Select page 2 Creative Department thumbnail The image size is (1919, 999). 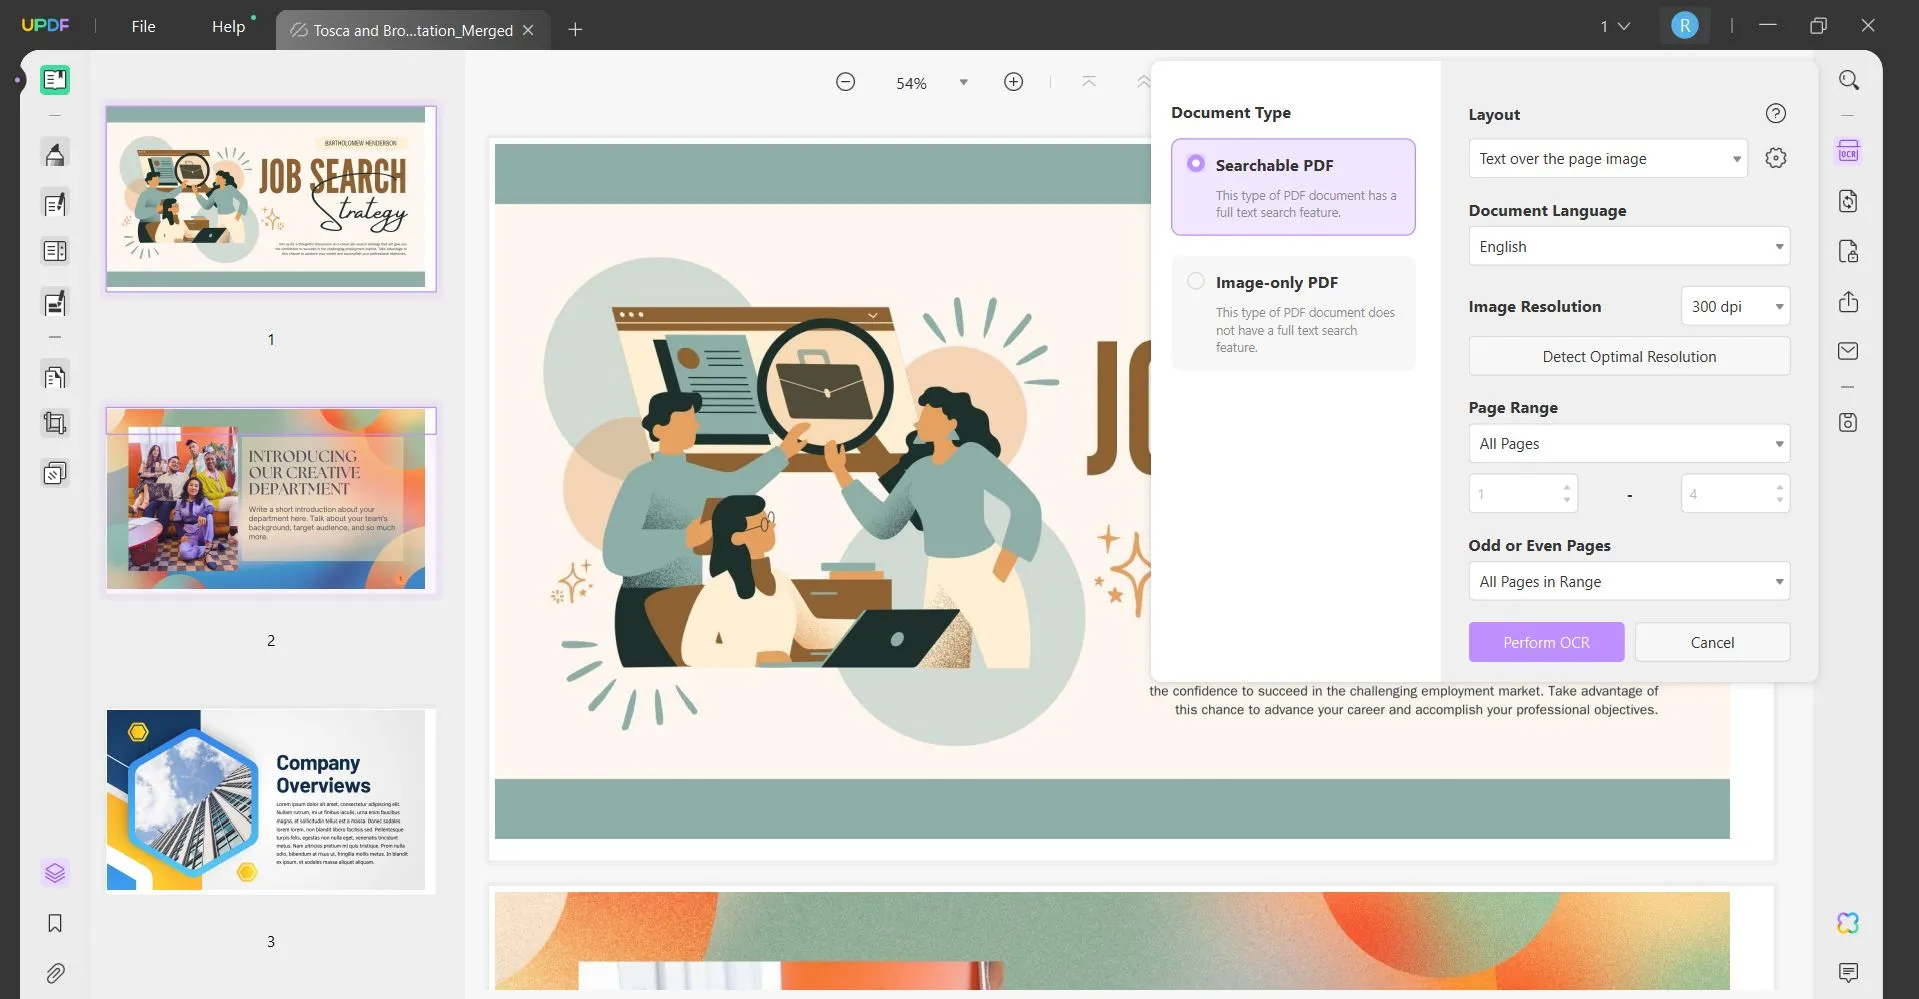271,499
